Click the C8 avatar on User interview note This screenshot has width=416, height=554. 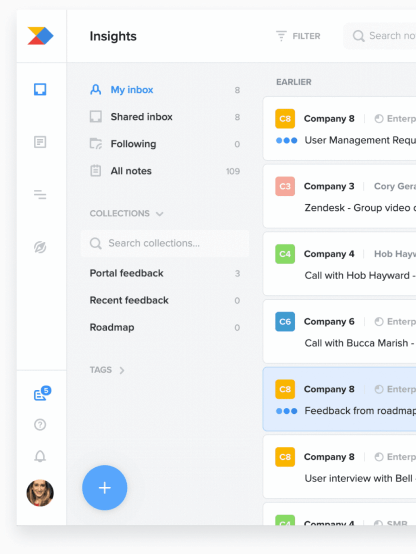(x=285, y=457)
